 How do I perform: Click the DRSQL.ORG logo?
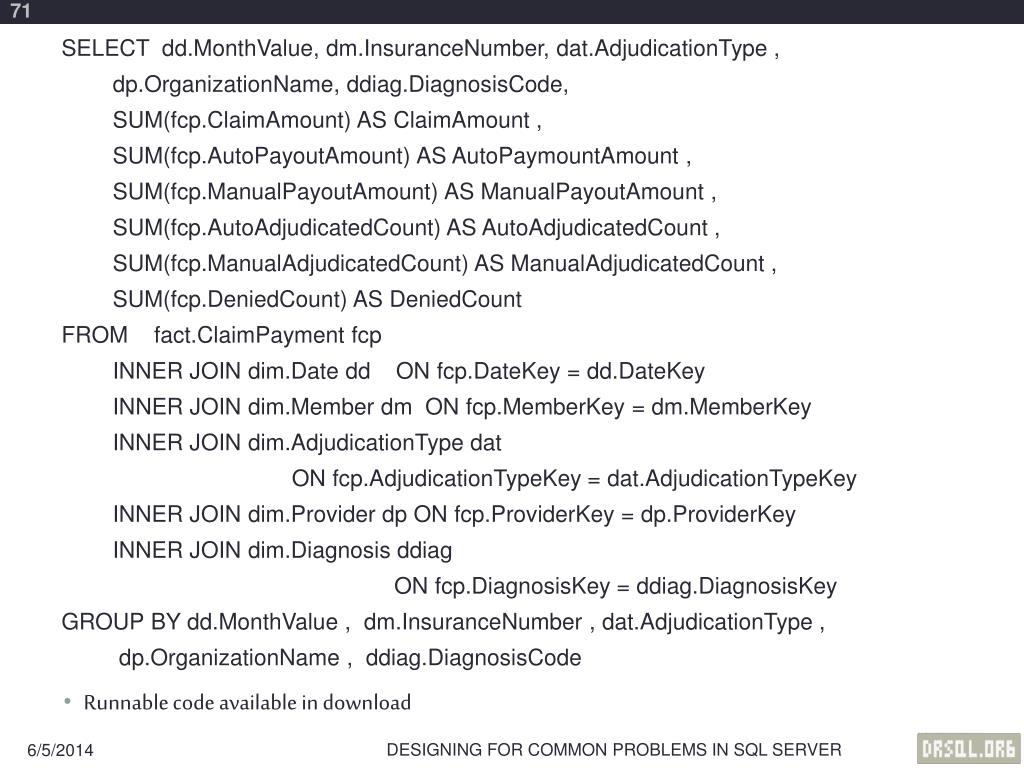coord(969,748)
